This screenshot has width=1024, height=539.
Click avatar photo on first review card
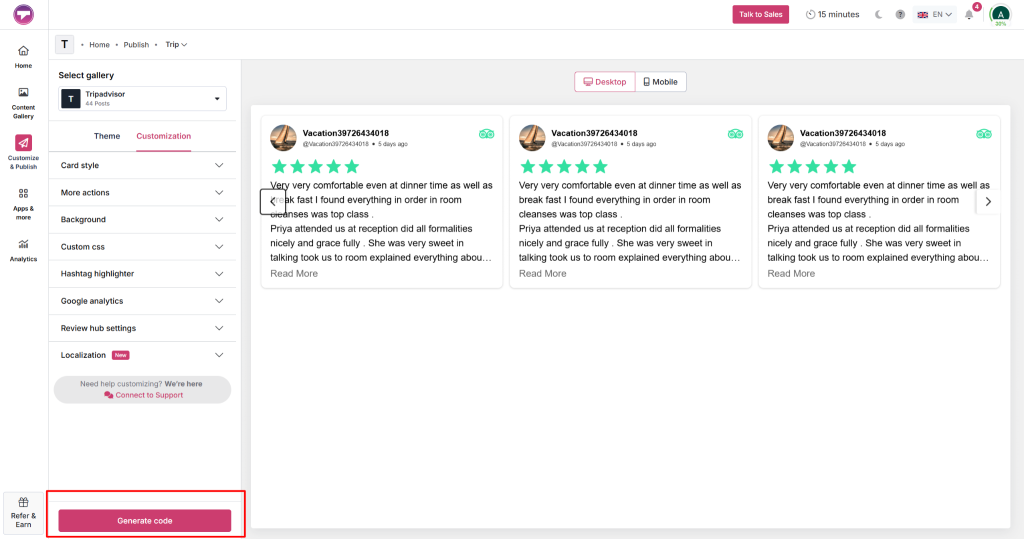coord(283,138)
